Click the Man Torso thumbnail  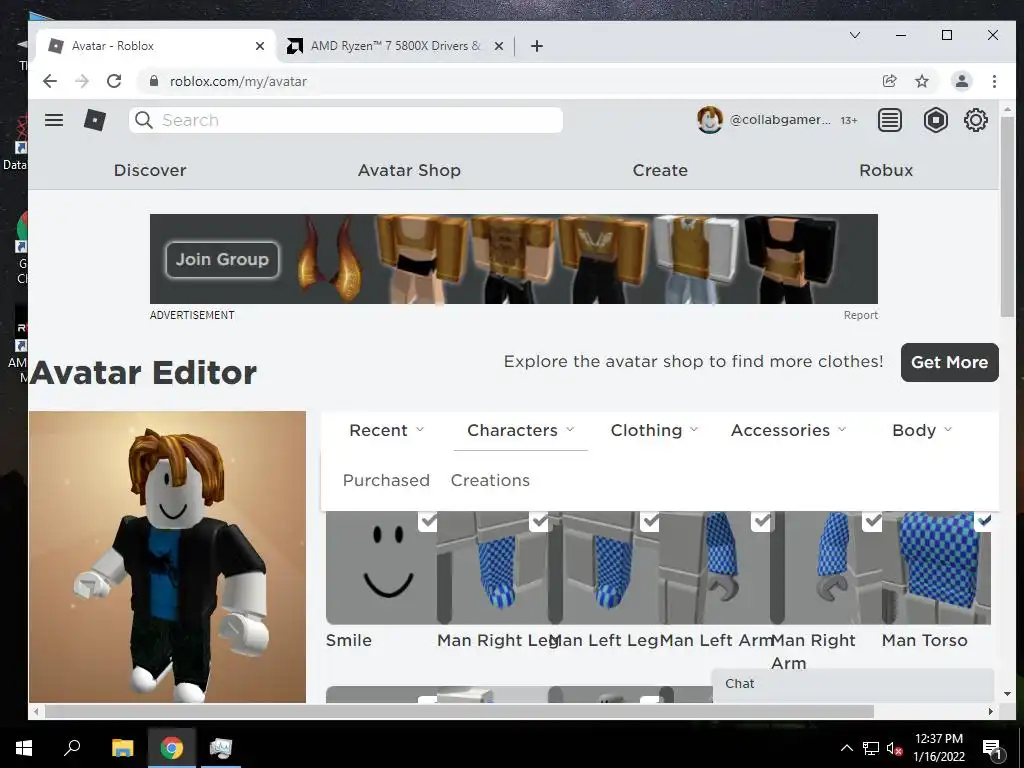coord(936,568)
